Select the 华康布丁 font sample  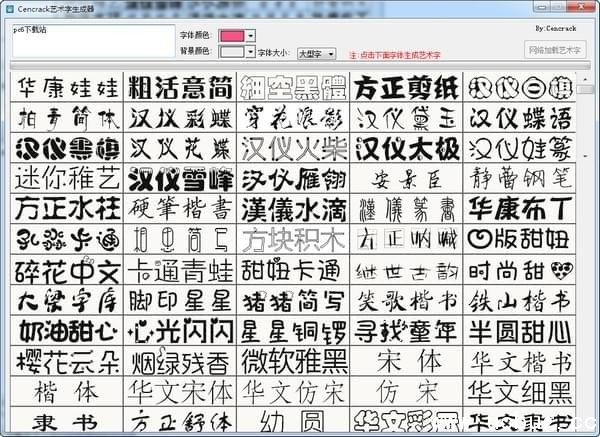519,209
